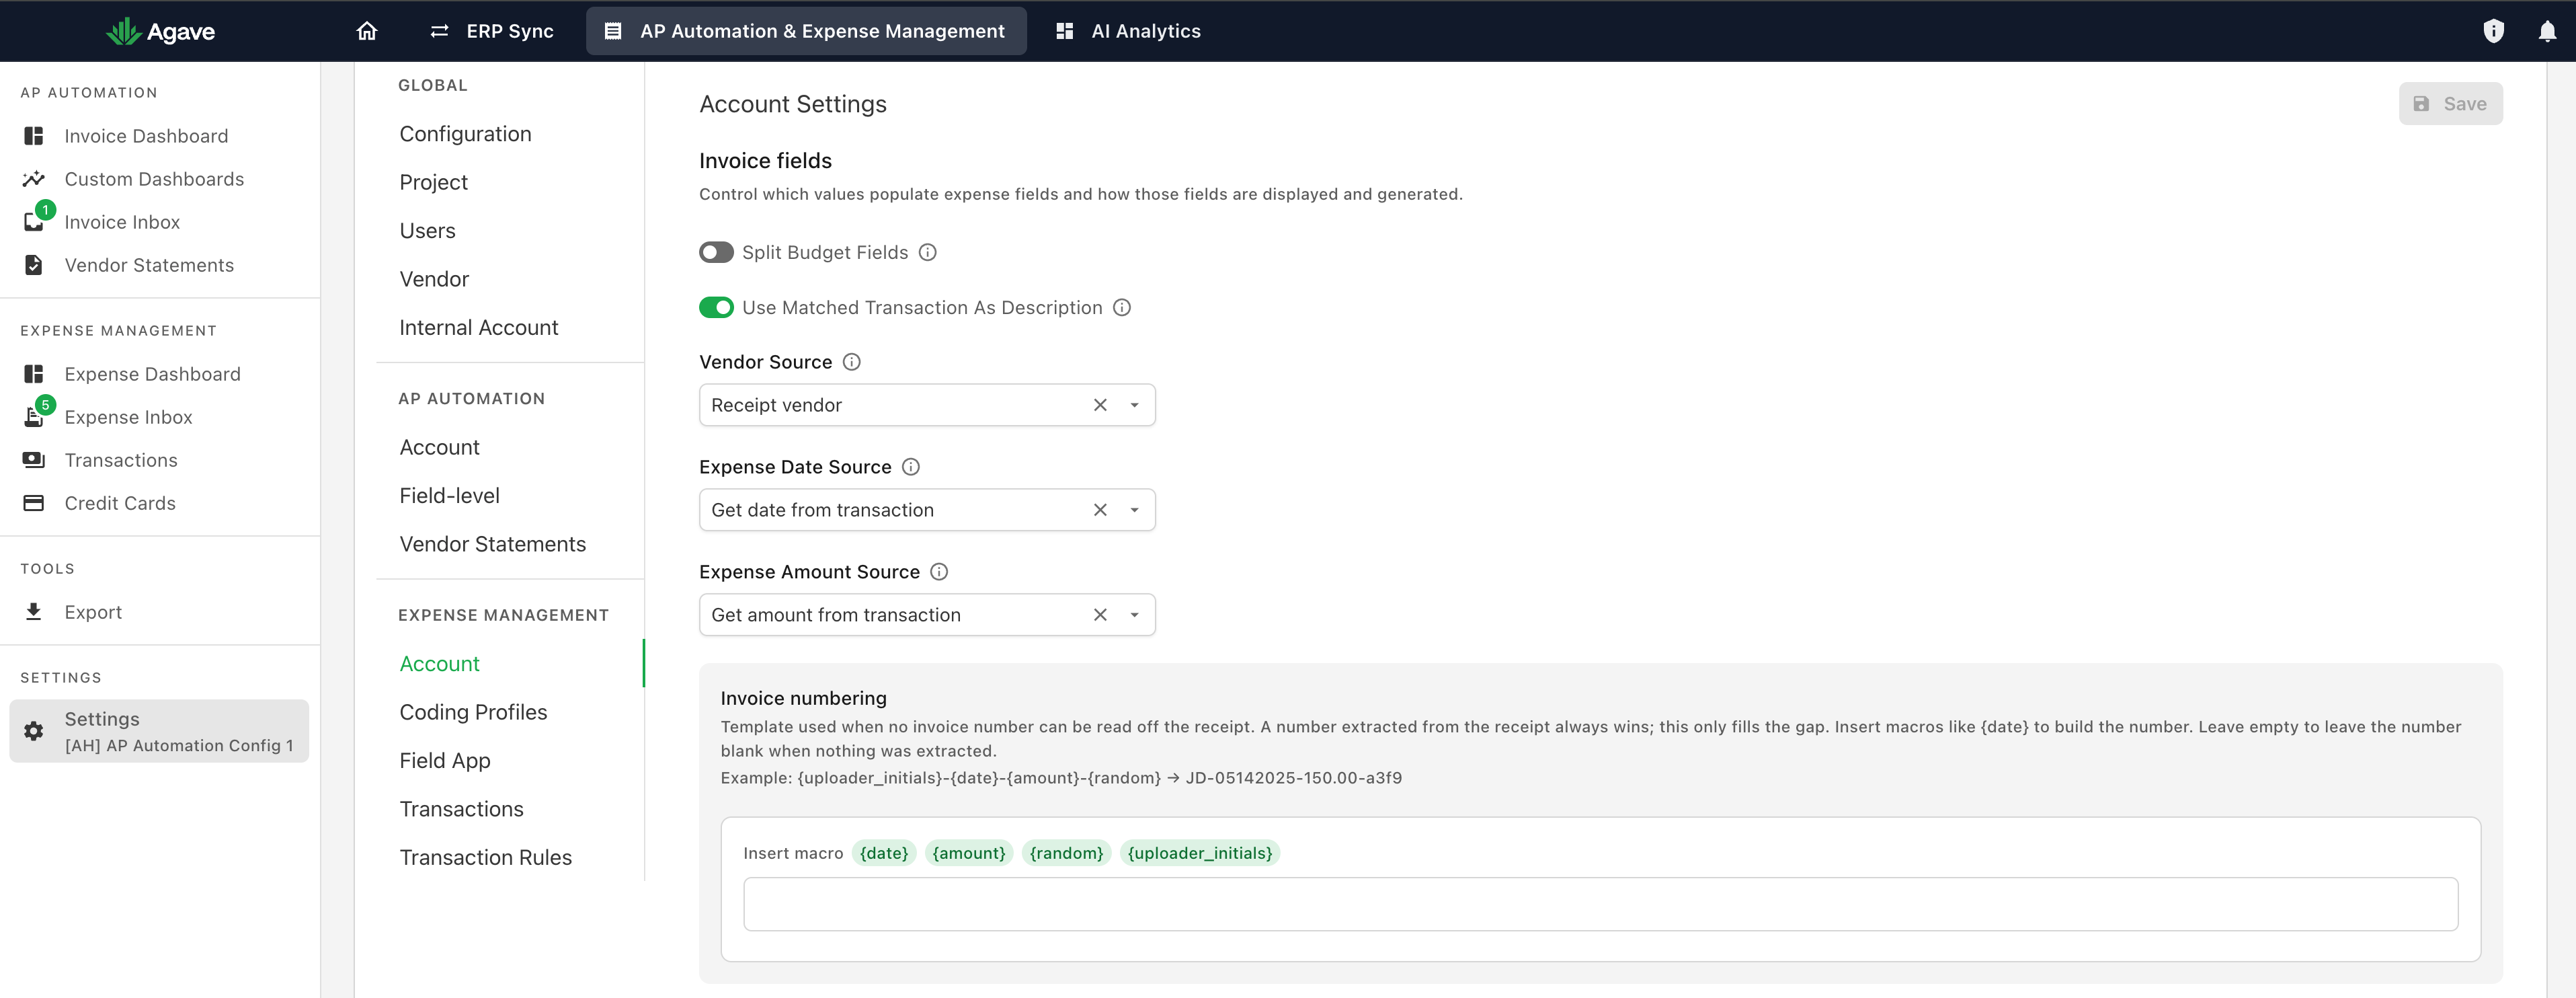Clear the Get amount from transaction selection
This screenshot has height=998, width=2576.
coord(1100,615)
